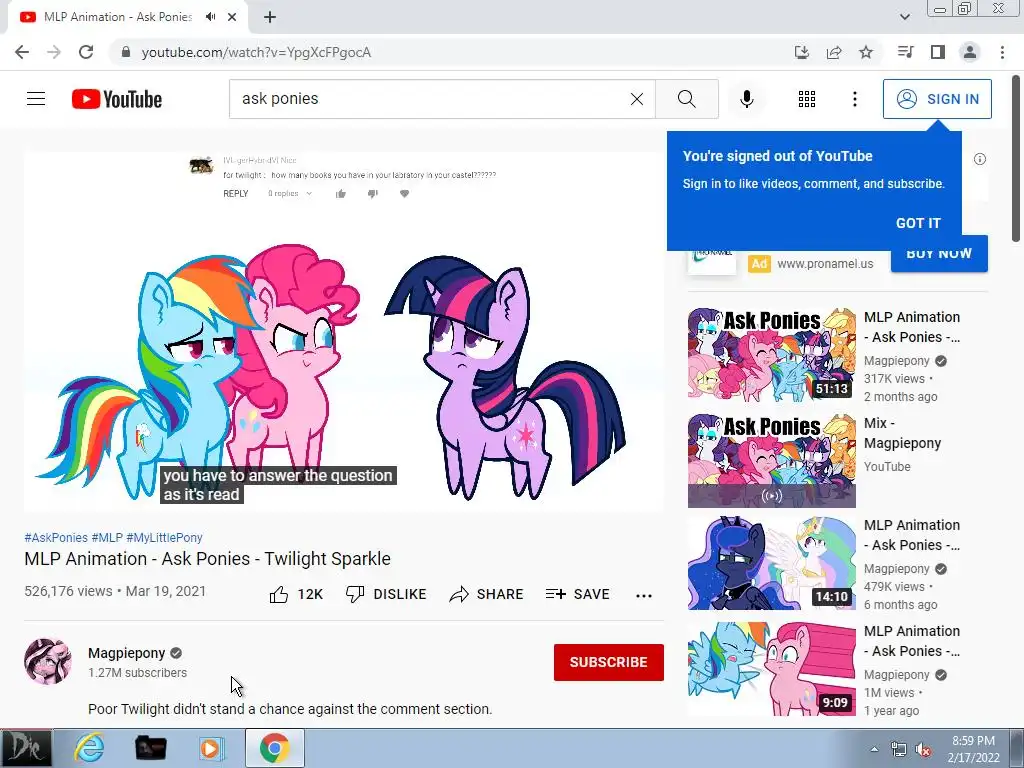Open video title with 317K views
This screenshot has width=1024, height=768.
[912, 327]
